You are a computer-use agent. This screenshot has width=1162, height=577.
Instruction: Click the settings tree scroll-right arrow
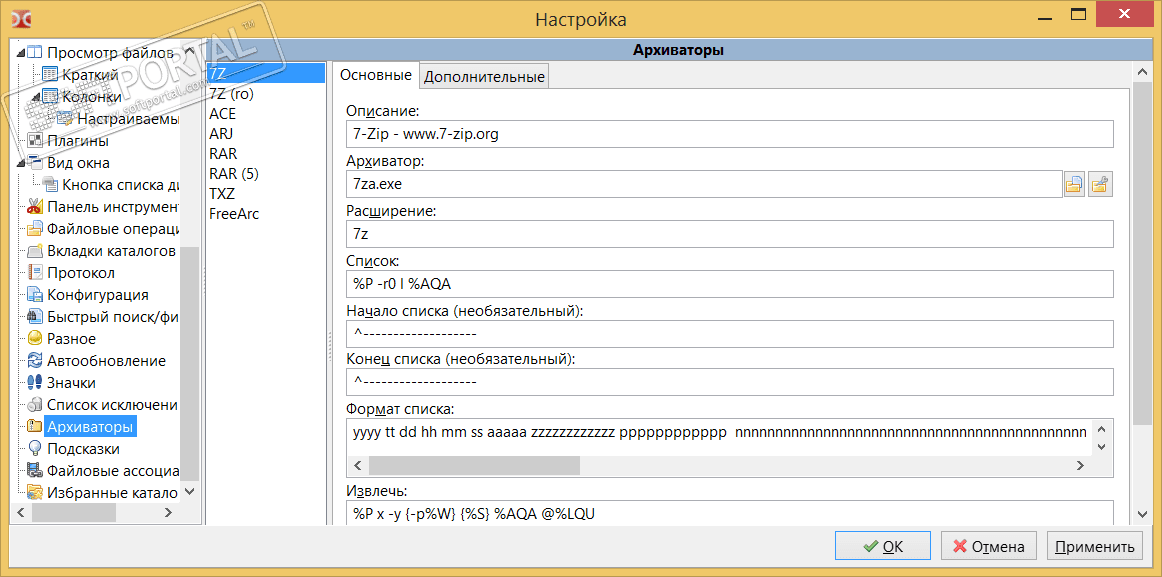[x=168, y=512]
